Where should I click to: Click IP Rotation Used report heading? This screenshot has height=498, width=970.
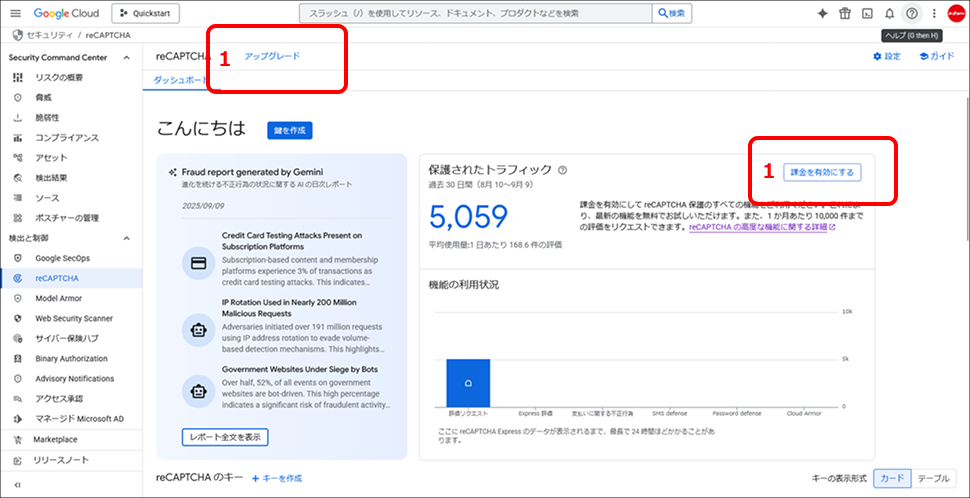(x=289, y=307)
